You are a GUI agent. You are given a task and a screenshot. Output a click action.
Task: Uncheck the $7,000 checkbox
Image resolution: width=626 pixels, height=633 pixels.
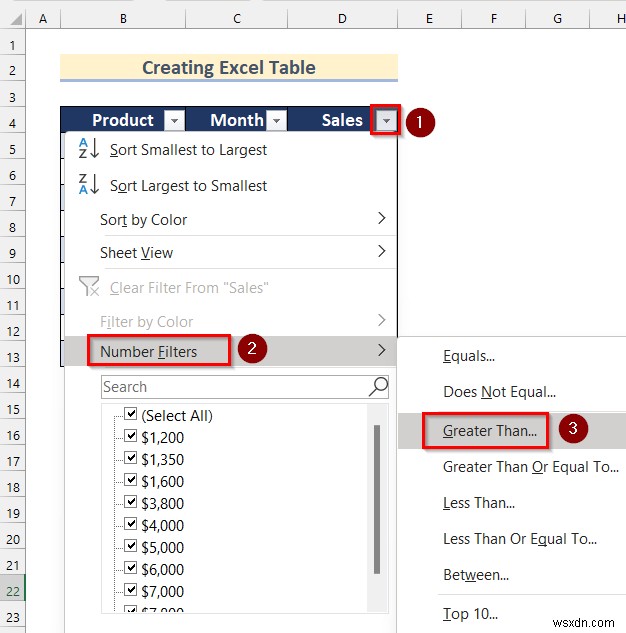tap(130, 590)
